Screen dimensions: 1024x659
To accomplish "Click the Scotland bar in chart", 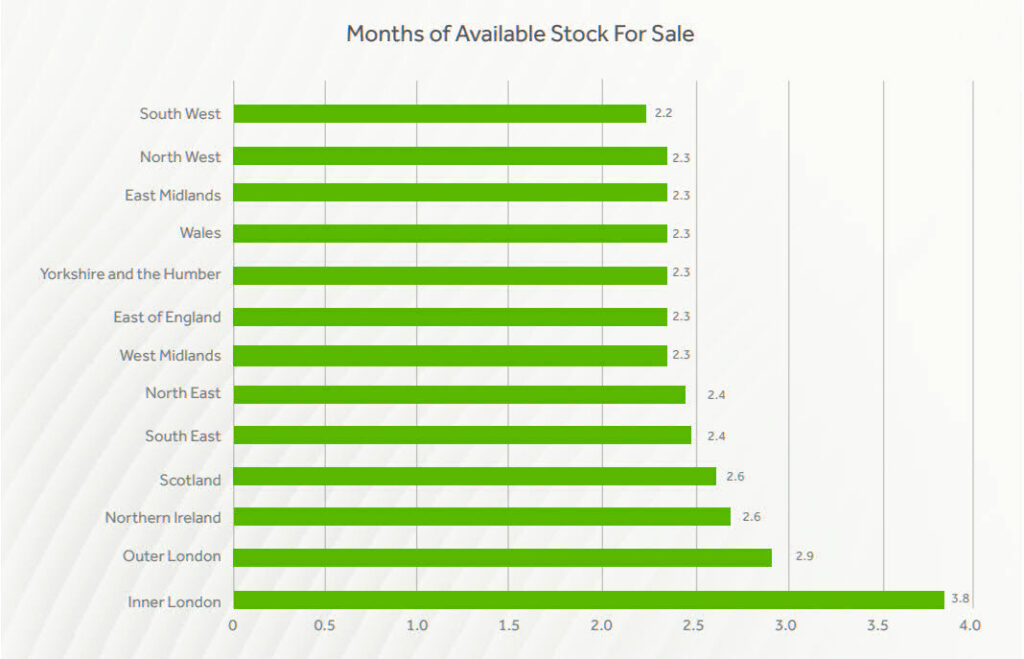I will [x=475, y=476].
